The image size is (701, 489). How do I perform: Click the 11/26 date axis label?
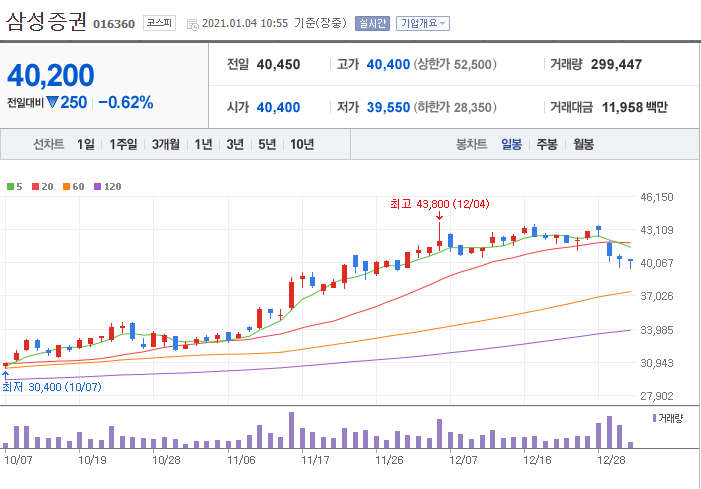coord(389,460)
